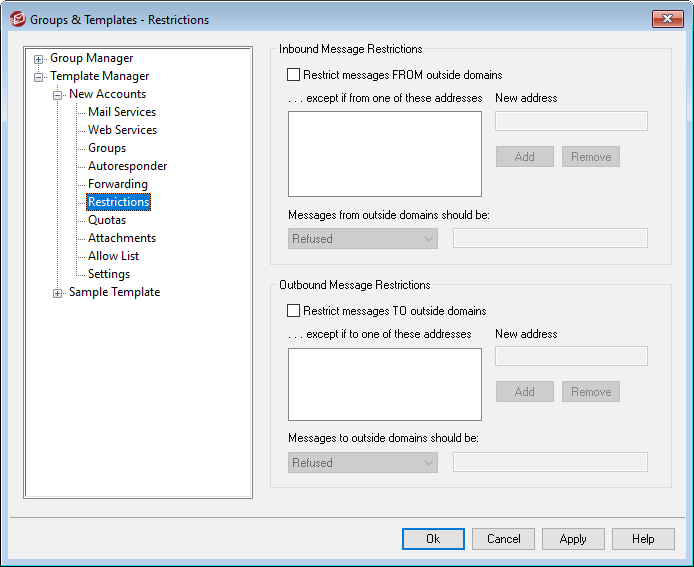The width and height of the screenshot is (694, 567).
Task: Select Allow List in the tree
Action: tap(113, 256)
